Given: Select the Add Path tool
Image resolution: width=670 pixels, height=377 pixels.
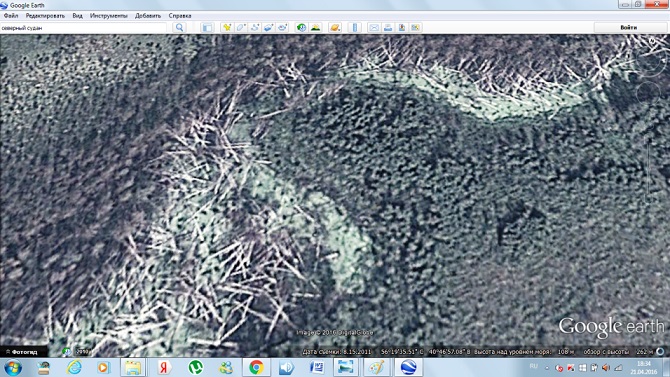Looking at the screenshot, I should [255, 27].
